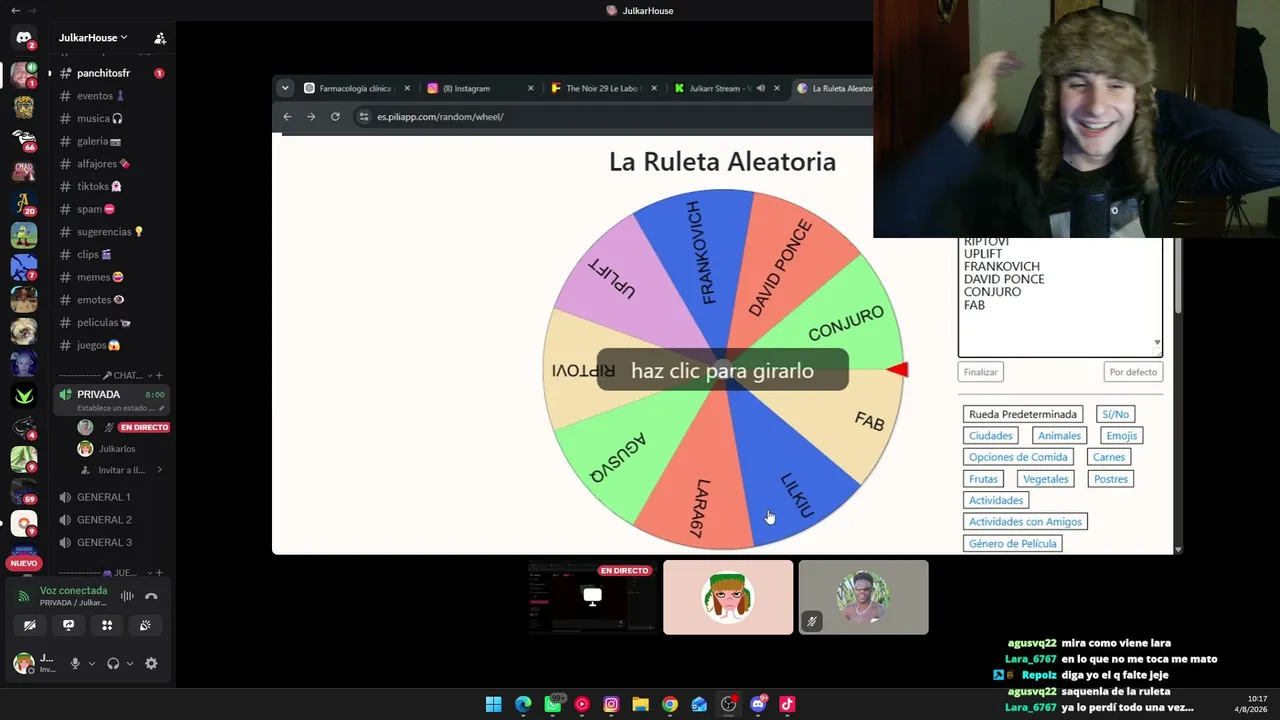The height and width of the screenshot is (720, 1280).
Task: Mute audio on Julkarr Stream tab
Action: point(761,88)
